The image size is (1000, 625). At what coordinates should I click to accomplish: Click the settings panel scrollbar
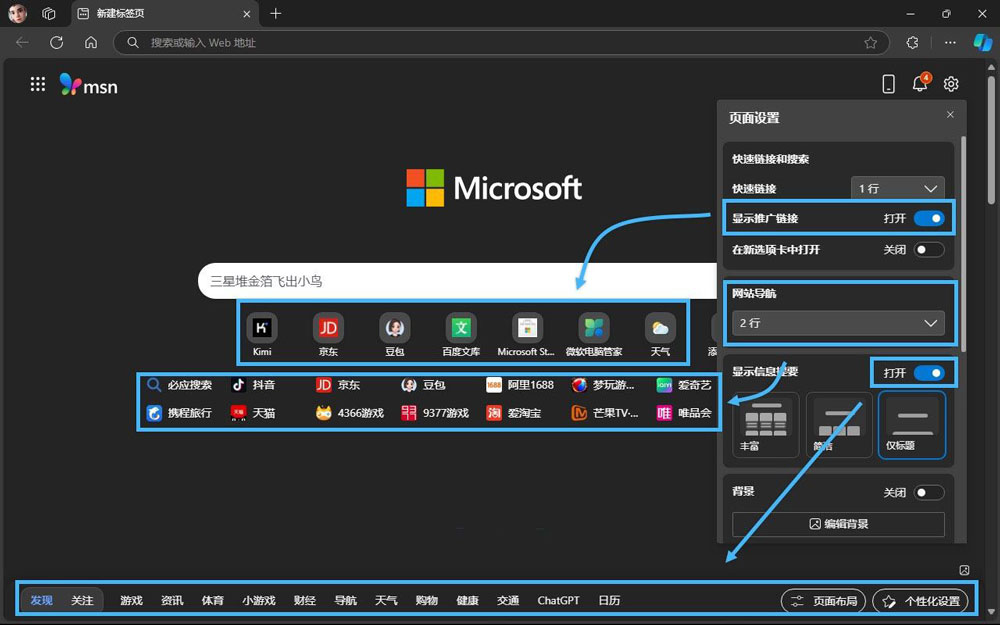click(963, 242)
